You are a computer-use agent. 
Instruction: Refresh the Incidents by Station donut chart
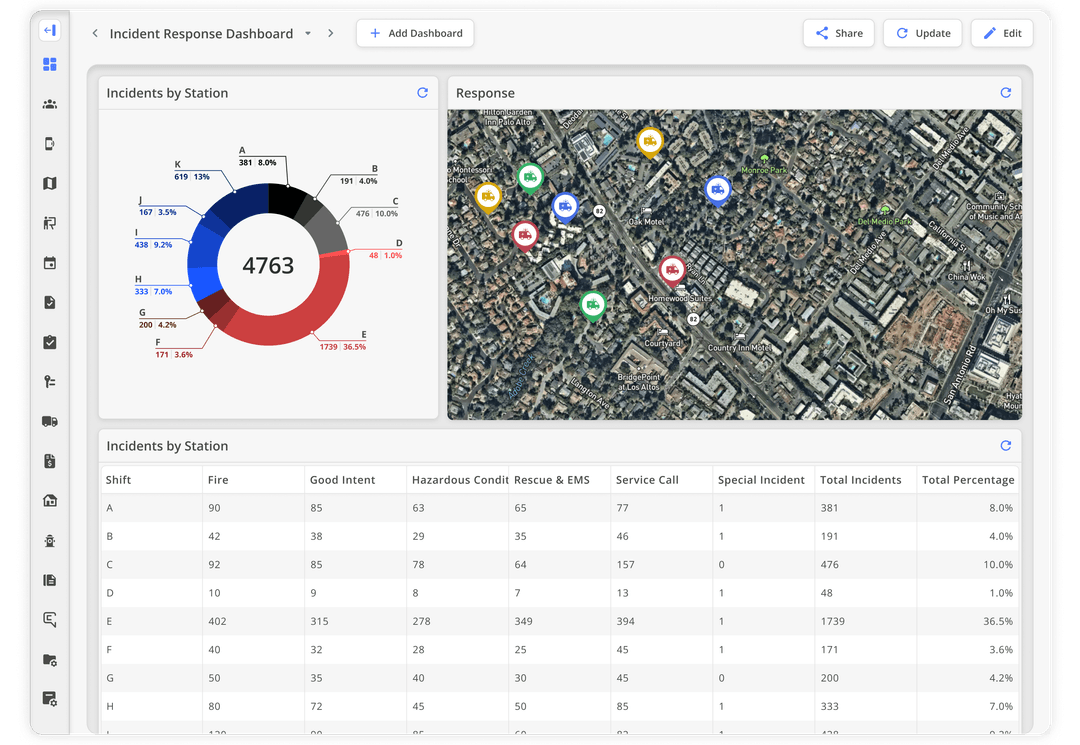[422, 92]
